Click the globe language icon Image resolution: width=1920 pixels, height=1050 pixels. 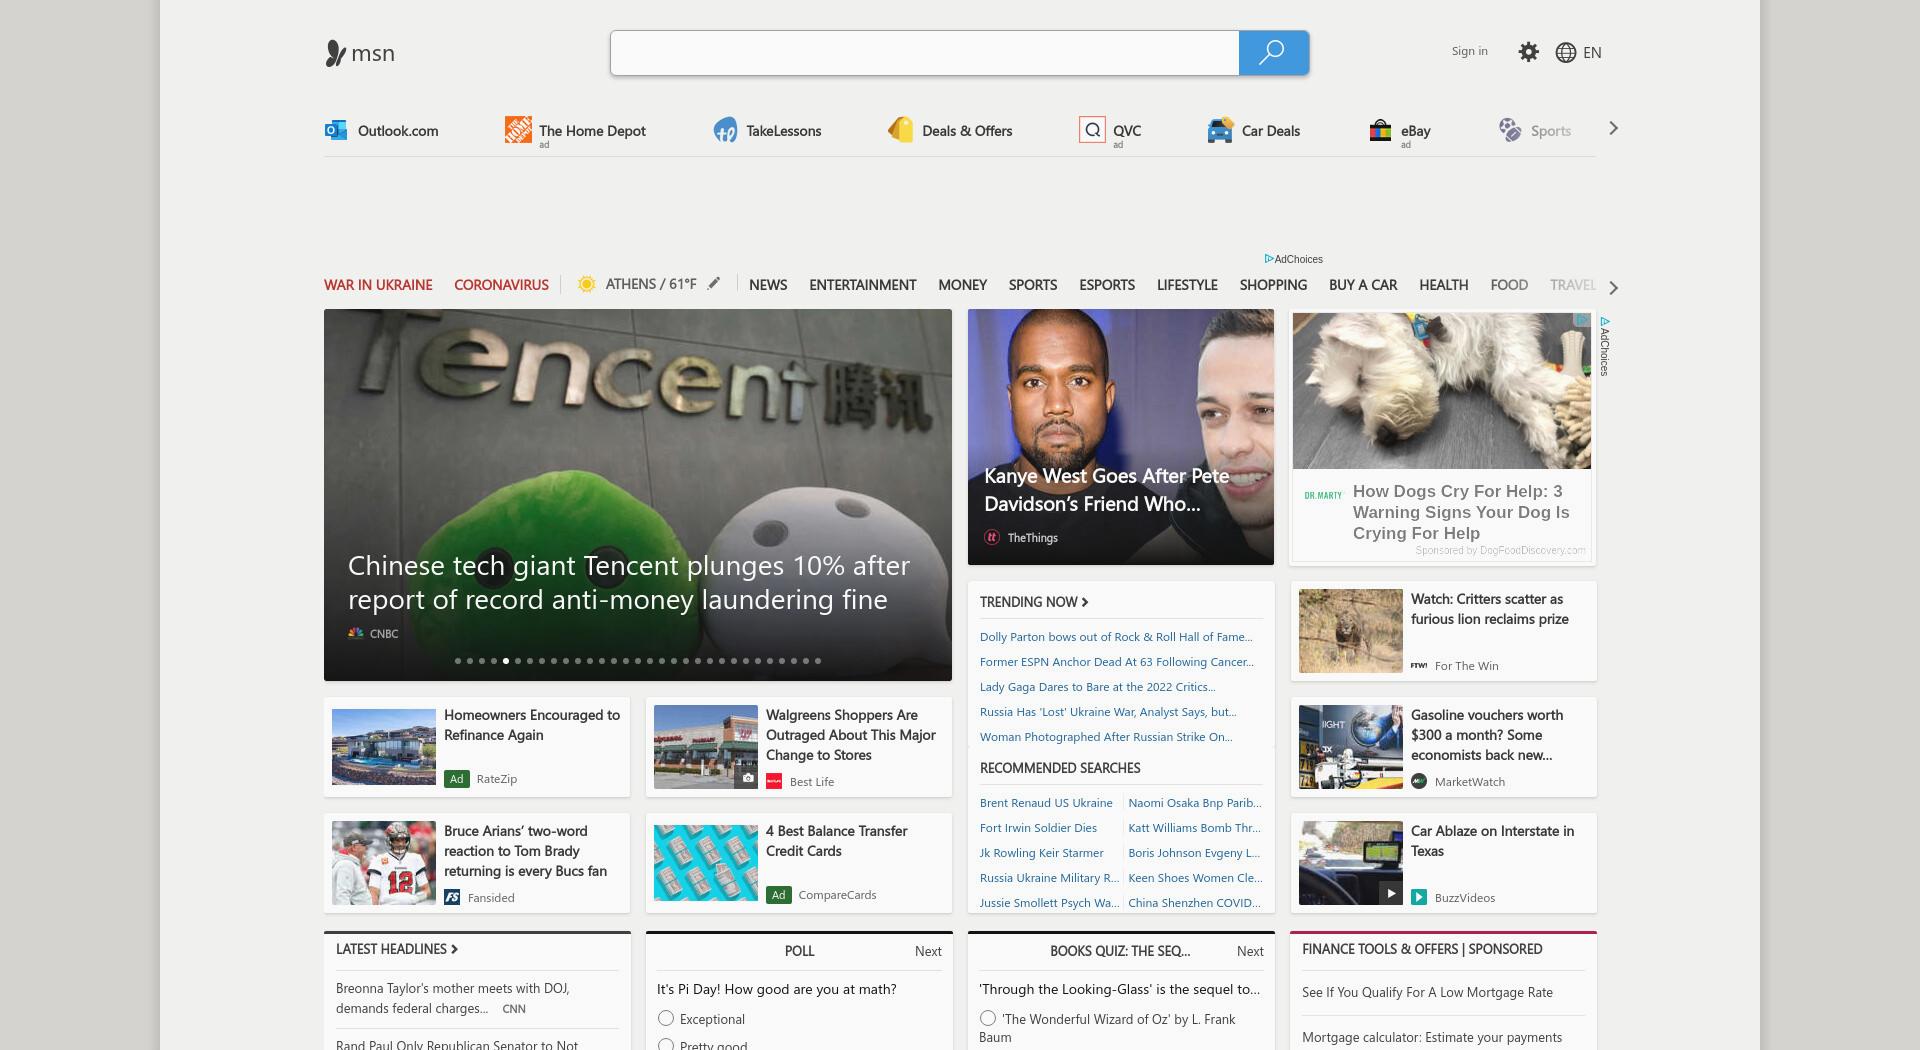pos(1566,53)
